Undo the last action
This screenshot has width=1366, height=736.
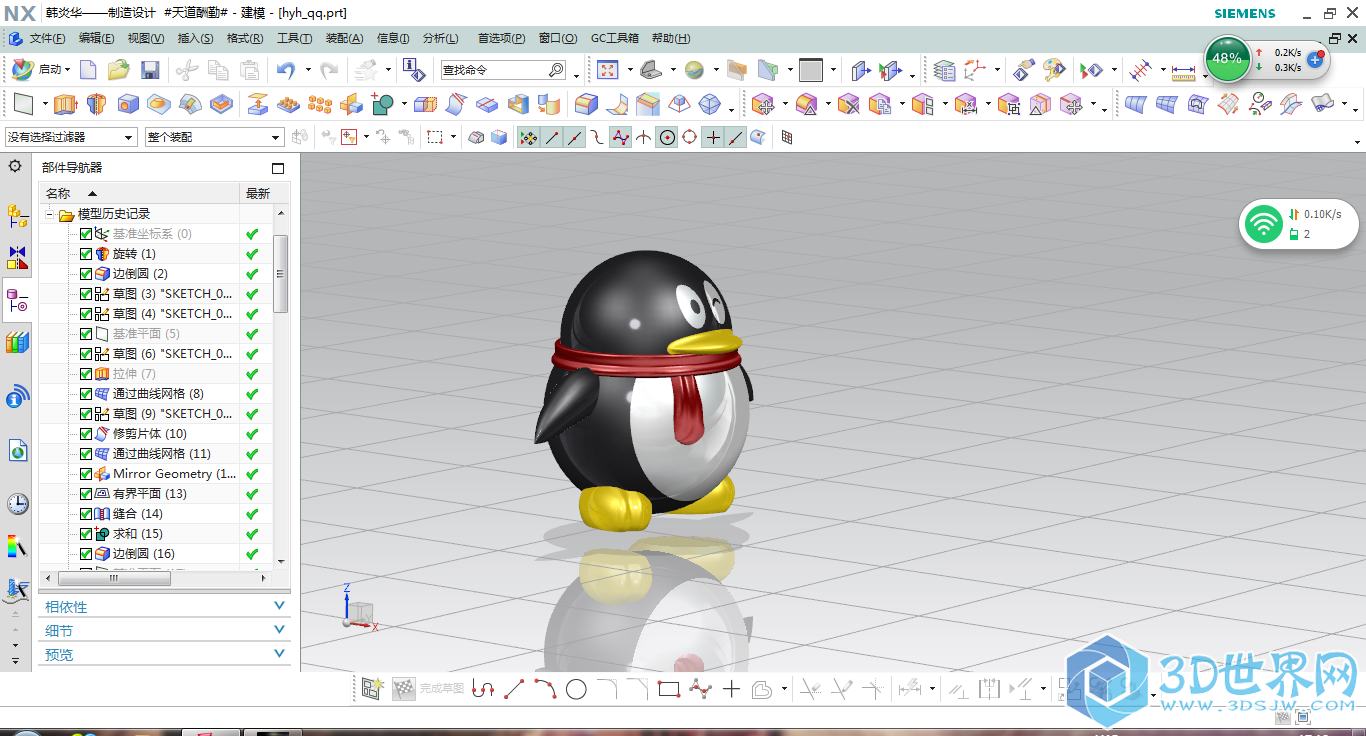click(x=286, y=70)
